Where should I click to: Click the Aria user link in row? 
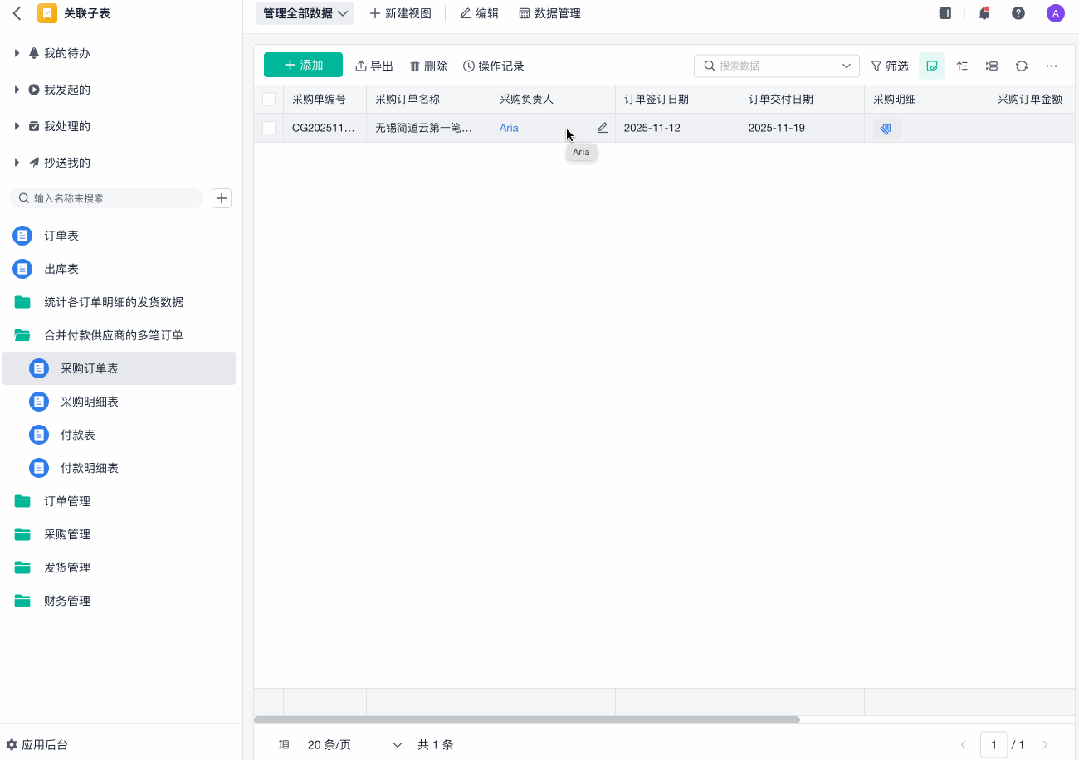[x=509, y=128]
